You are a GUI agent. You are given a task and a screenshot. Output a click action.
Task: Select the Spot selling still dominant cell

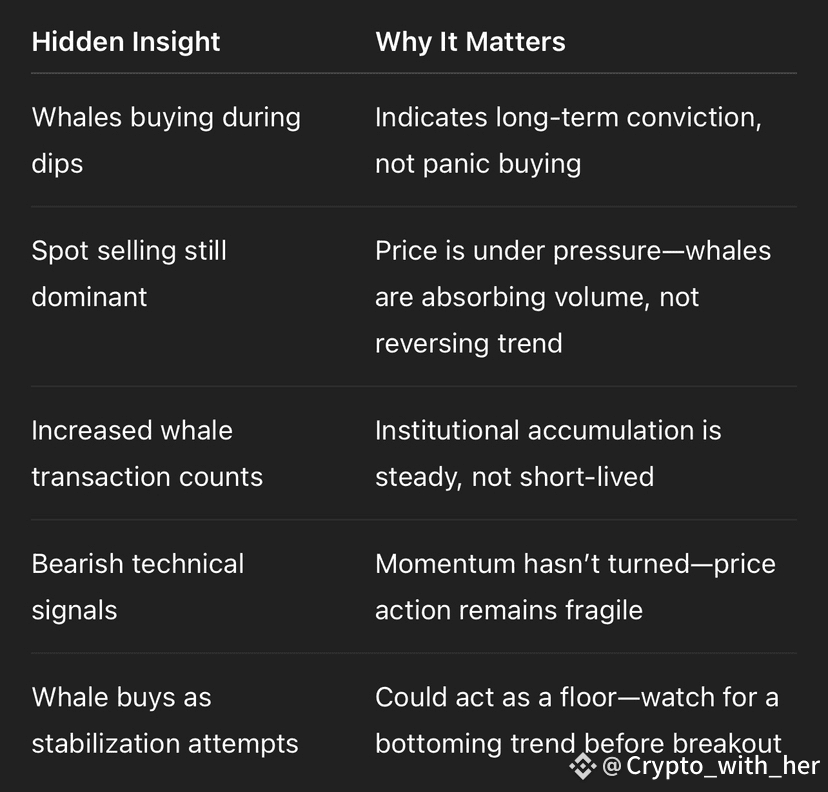[129, 274]
